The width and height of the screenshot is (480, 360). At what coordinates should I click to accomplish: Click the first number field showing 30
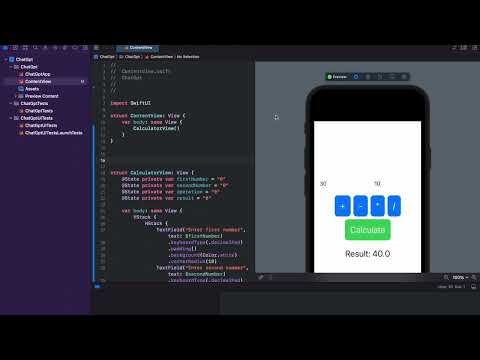[323, 184]
